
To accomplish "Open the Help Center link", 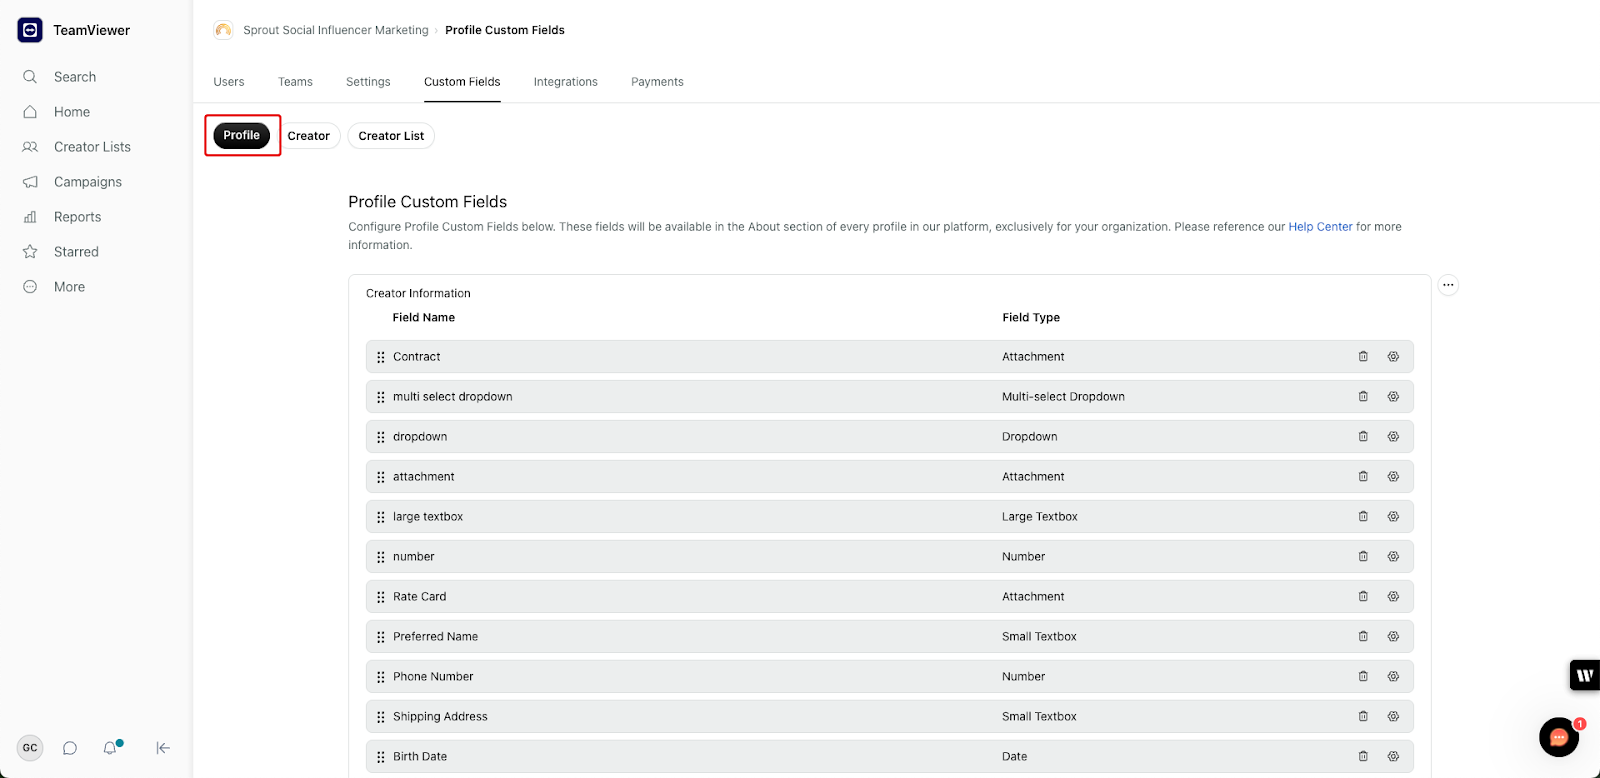I will (1320, 227).
